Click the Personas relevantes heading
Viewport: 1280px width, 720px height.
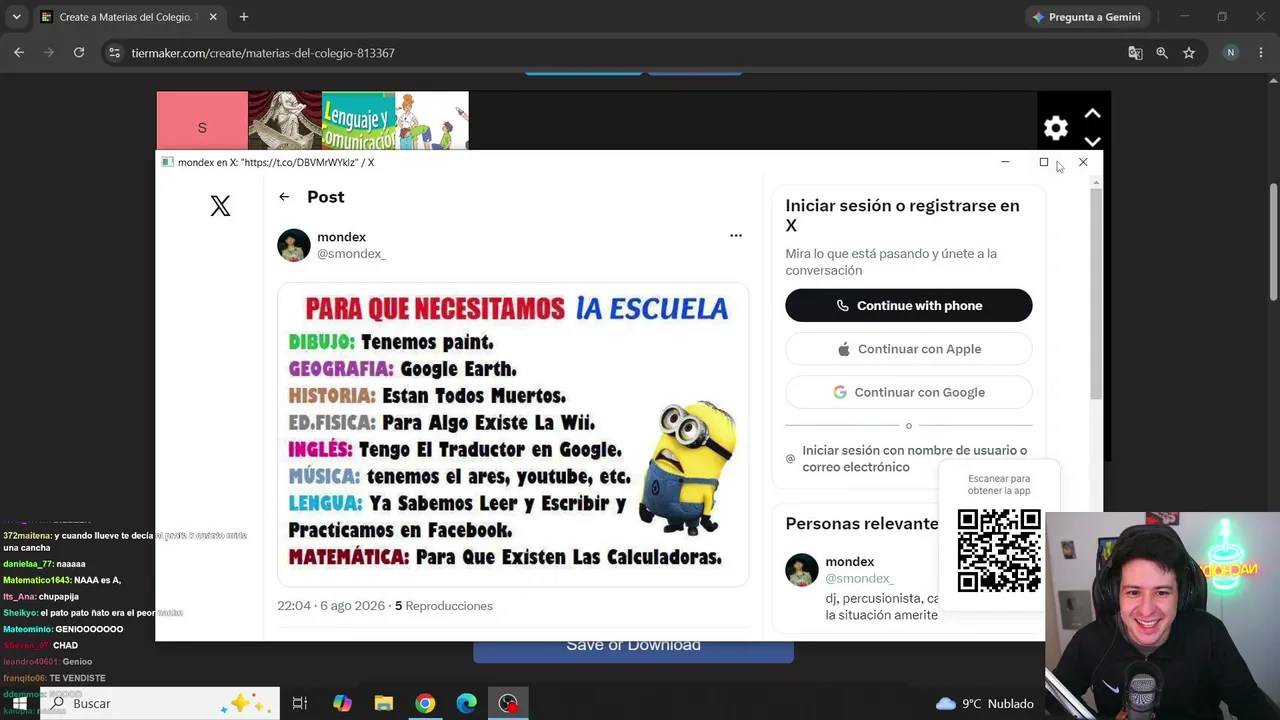(862, 523)
